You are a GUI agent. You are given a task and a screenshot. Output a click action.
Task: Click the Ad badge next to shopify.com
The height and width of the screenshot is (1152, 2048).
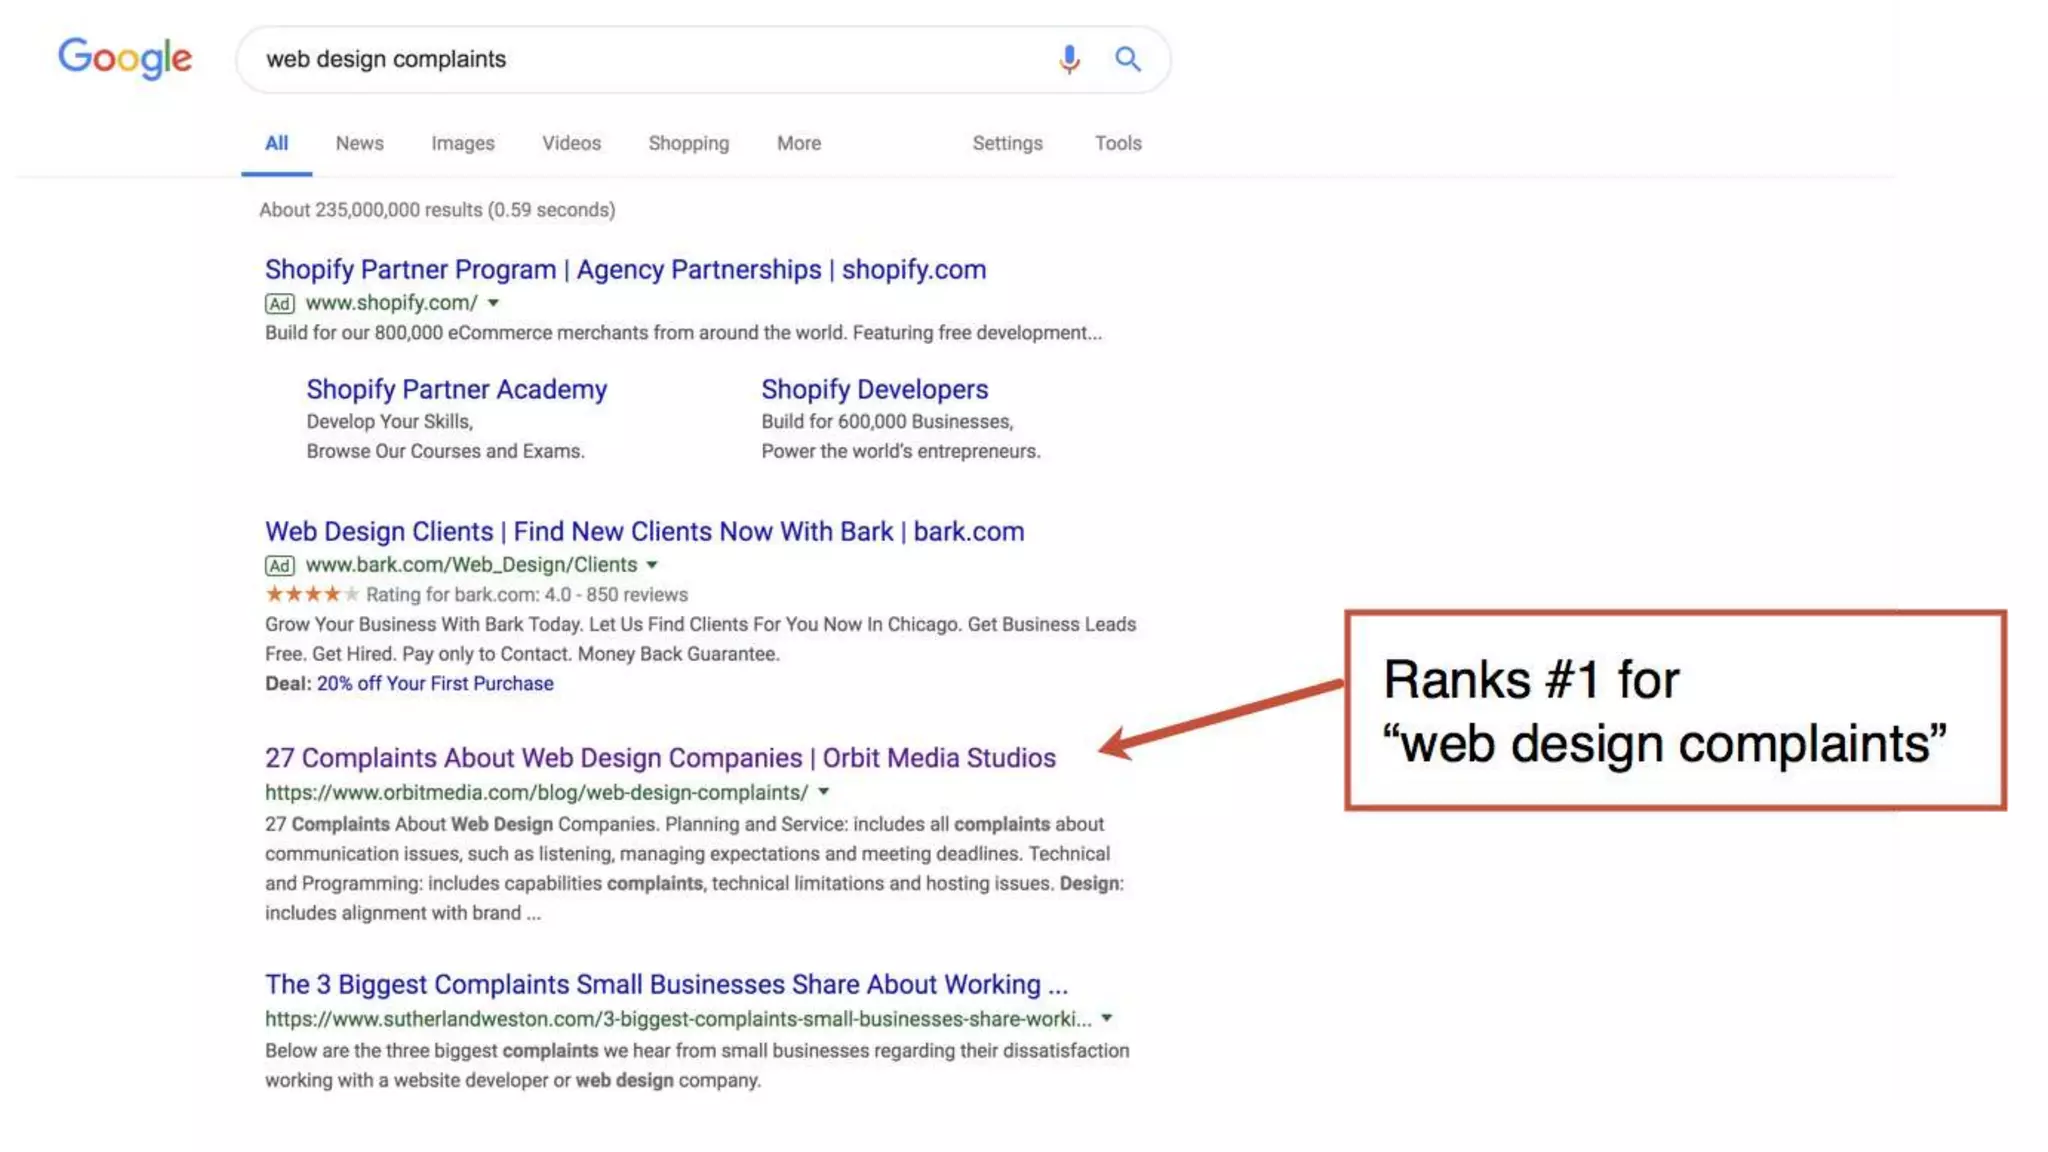point(279,303)
